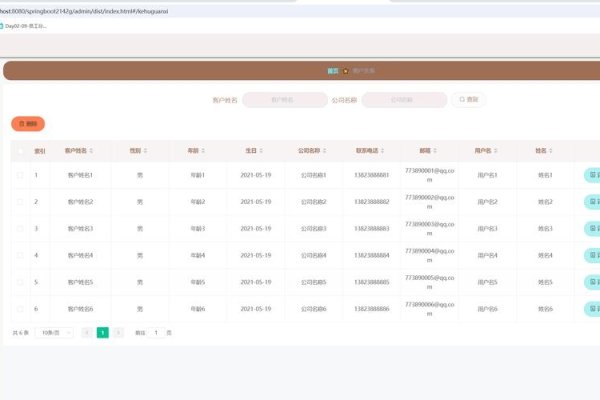Check the select-all checkbox in table header
This screenshot has width=600, height=400.
[x=20, y=151]
